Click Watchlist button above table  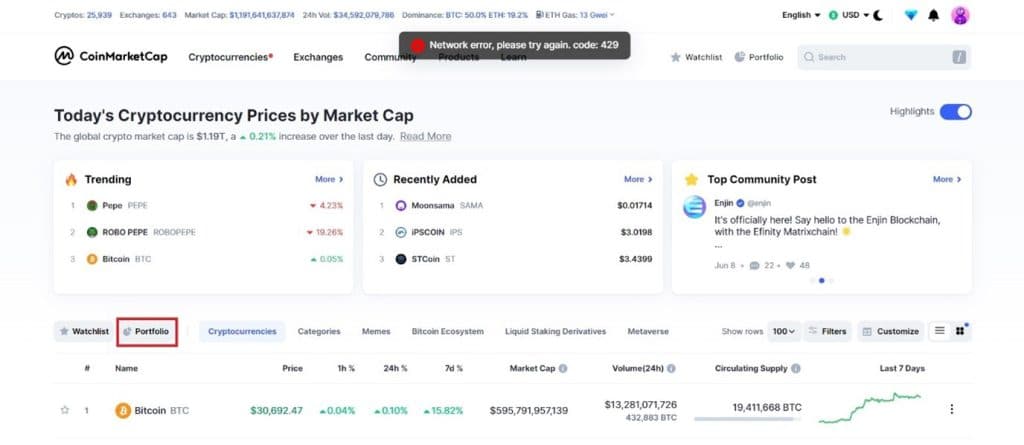point(84,331)
